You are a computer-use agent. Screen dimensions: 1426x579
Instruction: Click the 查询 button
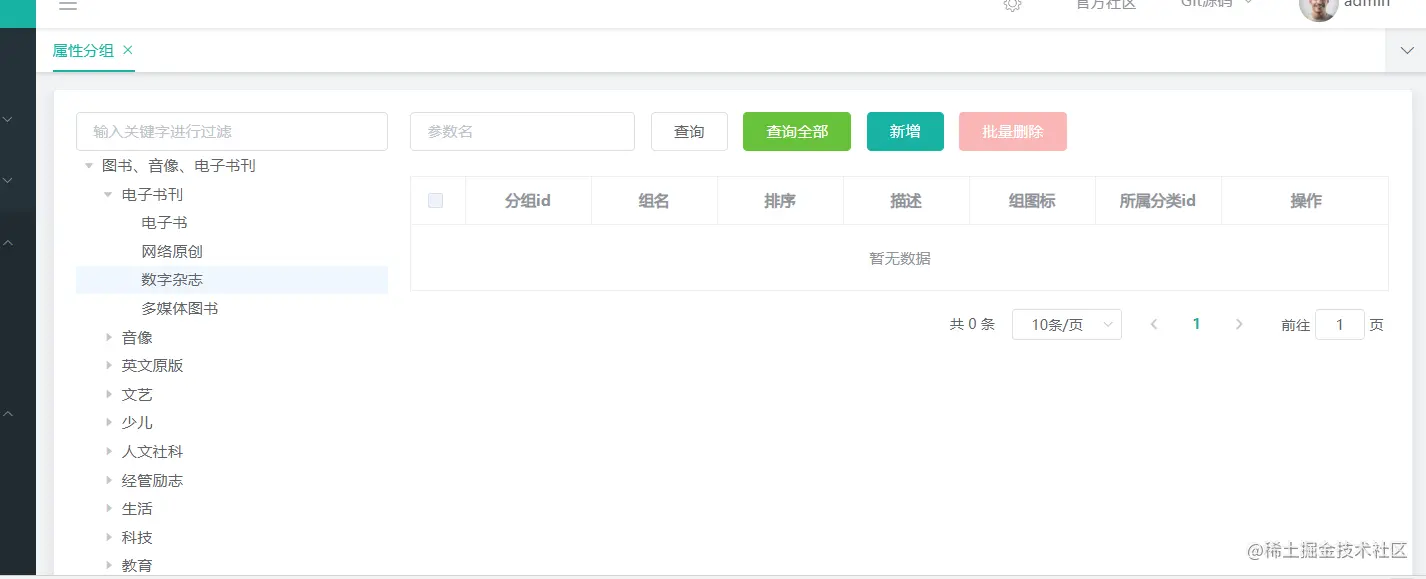coord(689,132)
